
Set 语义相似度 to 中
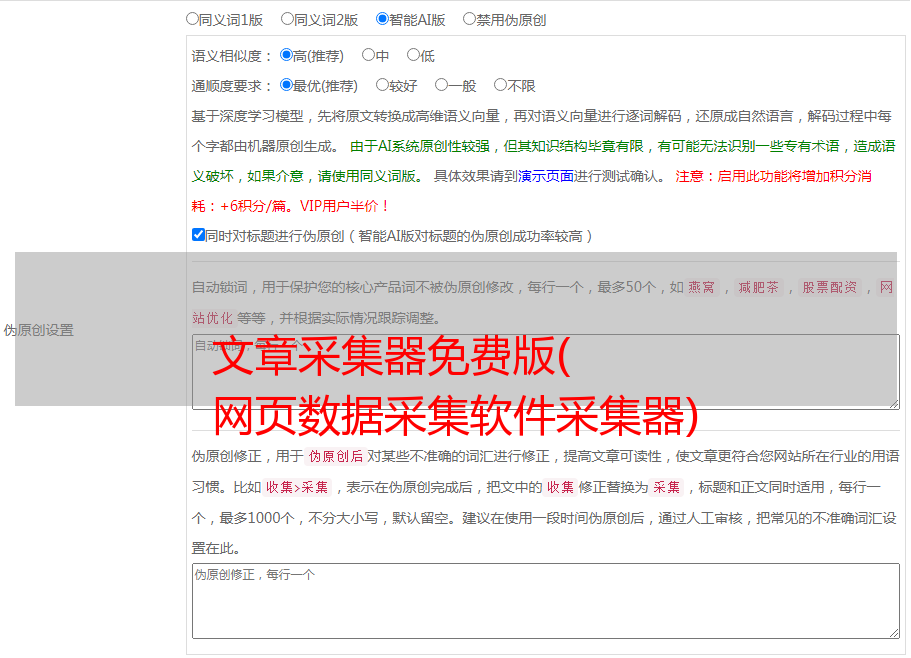(368, 56)
